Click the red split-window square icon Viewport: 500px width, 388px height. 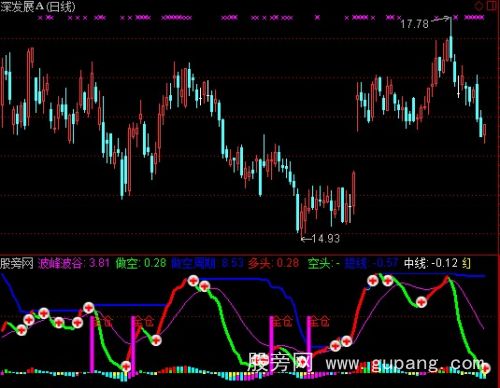[x=492, y=6]
